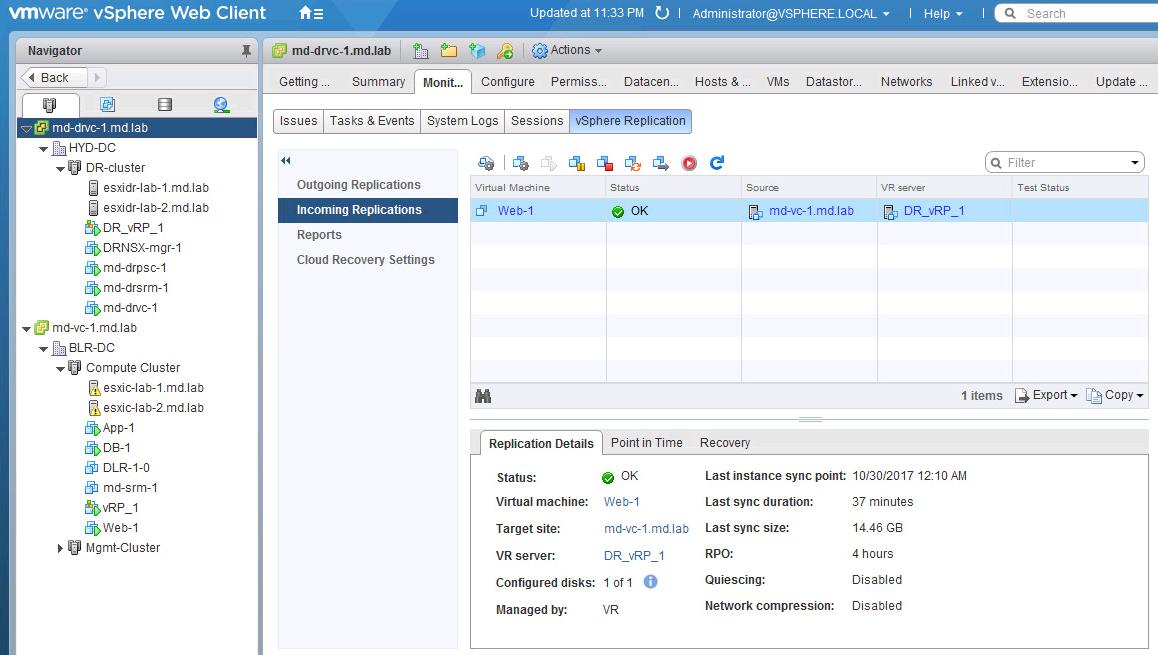Open the Sessions sub-tab

(537, 120)
